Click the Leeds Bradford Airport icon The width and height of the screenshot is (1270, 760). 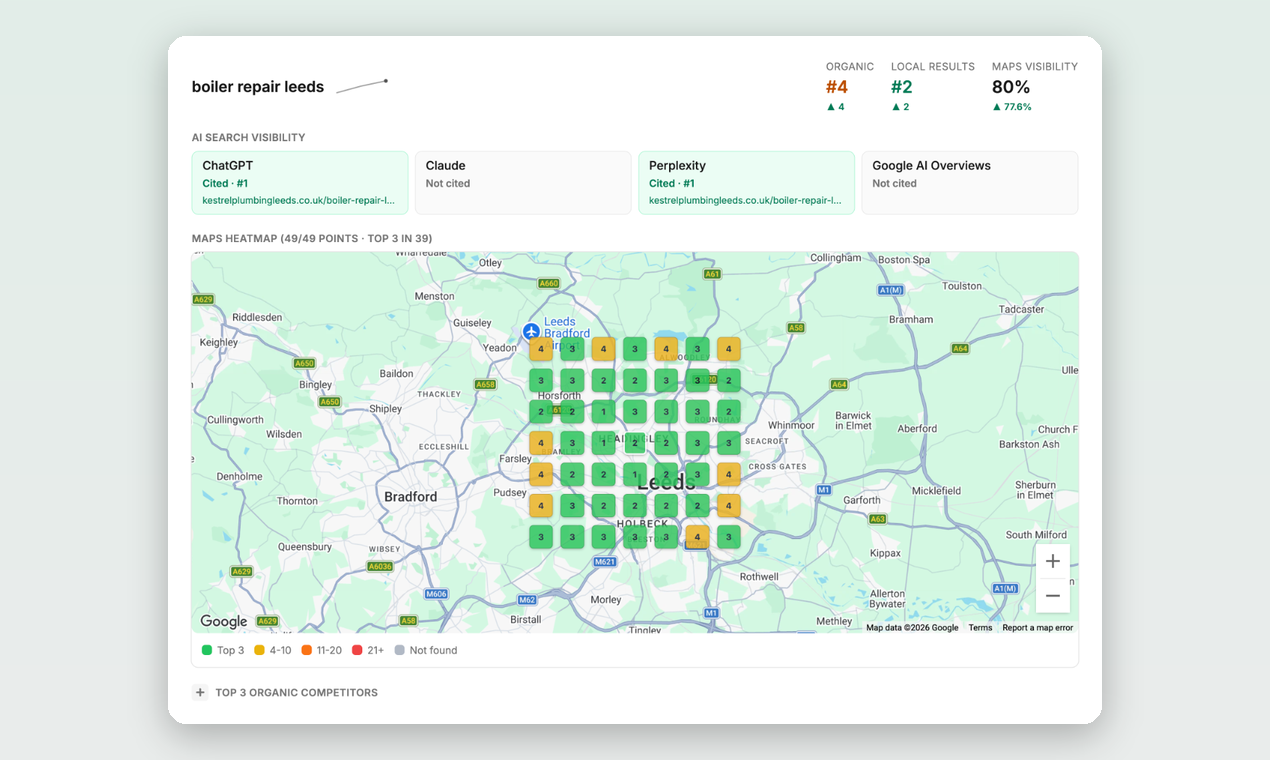[x=531, y=330]
